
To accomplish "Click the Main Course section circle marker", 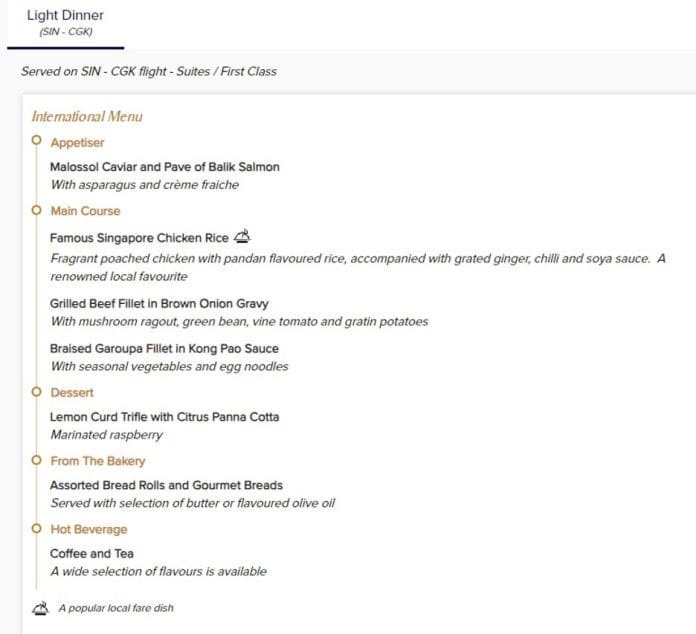I will 37,210.
